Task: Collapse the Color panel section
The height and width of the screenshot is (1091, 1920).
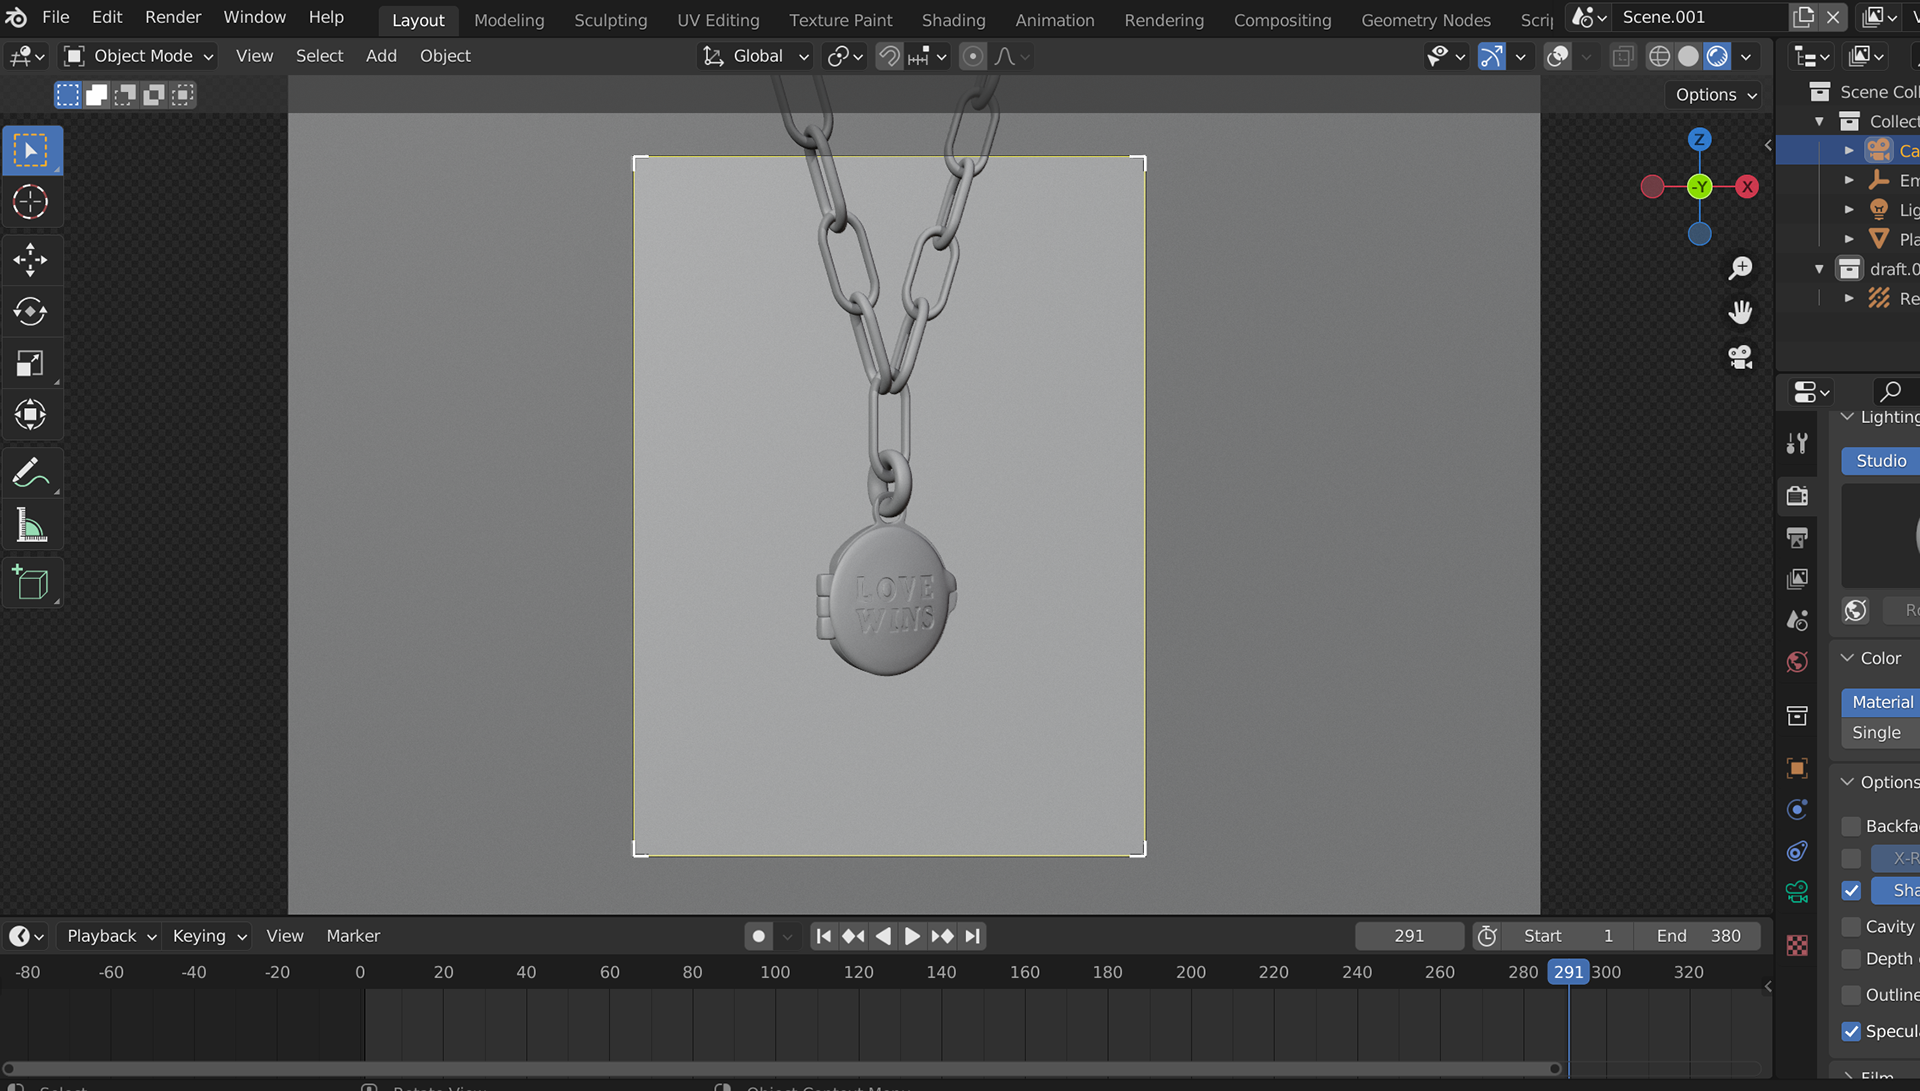Action: click(x=1847, y=658)
